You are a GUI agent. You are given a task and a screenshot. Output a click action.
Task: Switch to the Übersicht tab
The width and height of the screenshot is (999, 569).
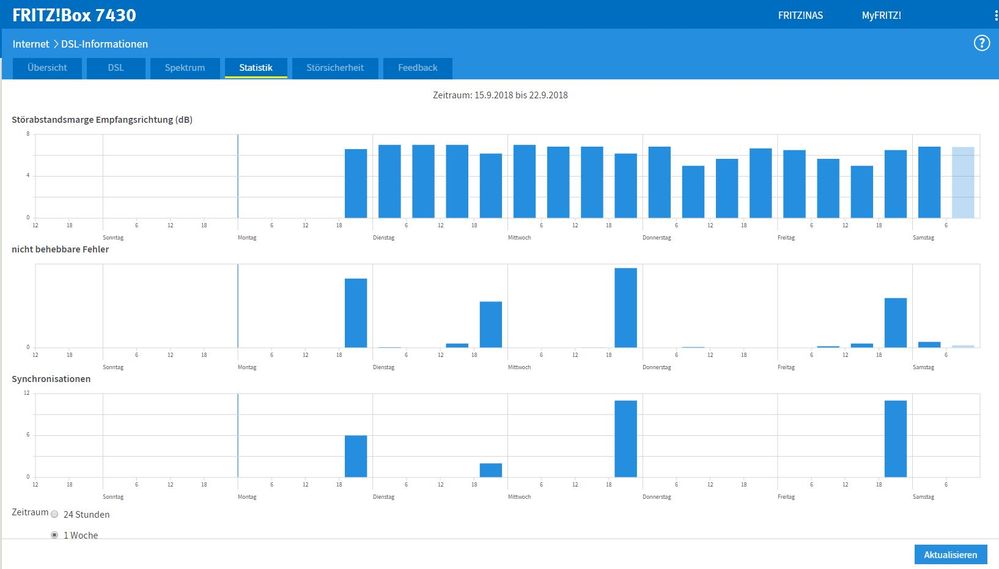click(47, 68)
